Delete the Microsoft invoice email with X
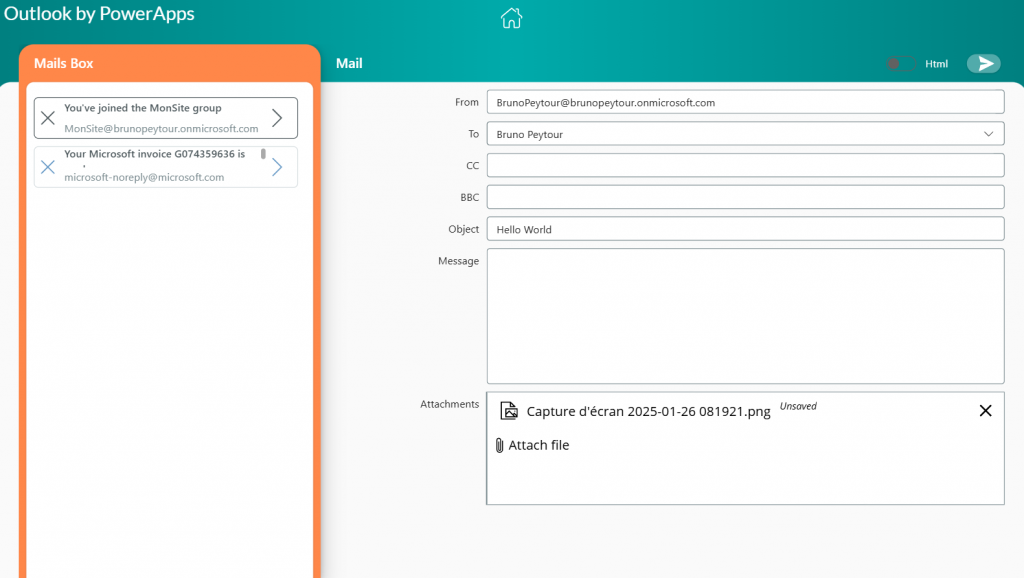The height and width of the screenshot is (578, 1024). (x=48, y=167)
